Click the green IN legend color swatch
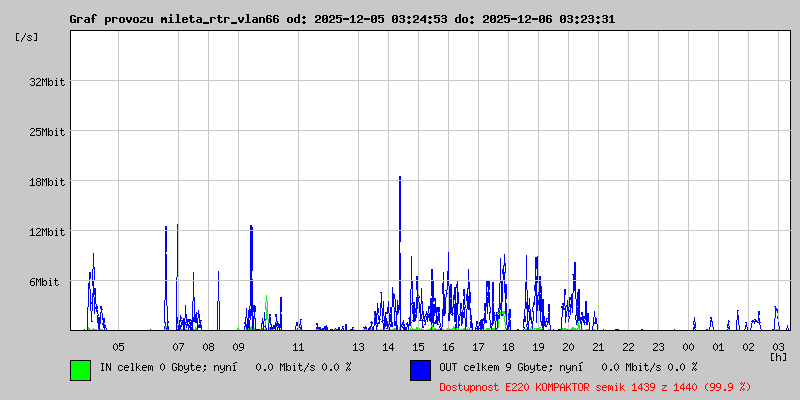This screenshot has width=800, height=400. coord(80,370)
